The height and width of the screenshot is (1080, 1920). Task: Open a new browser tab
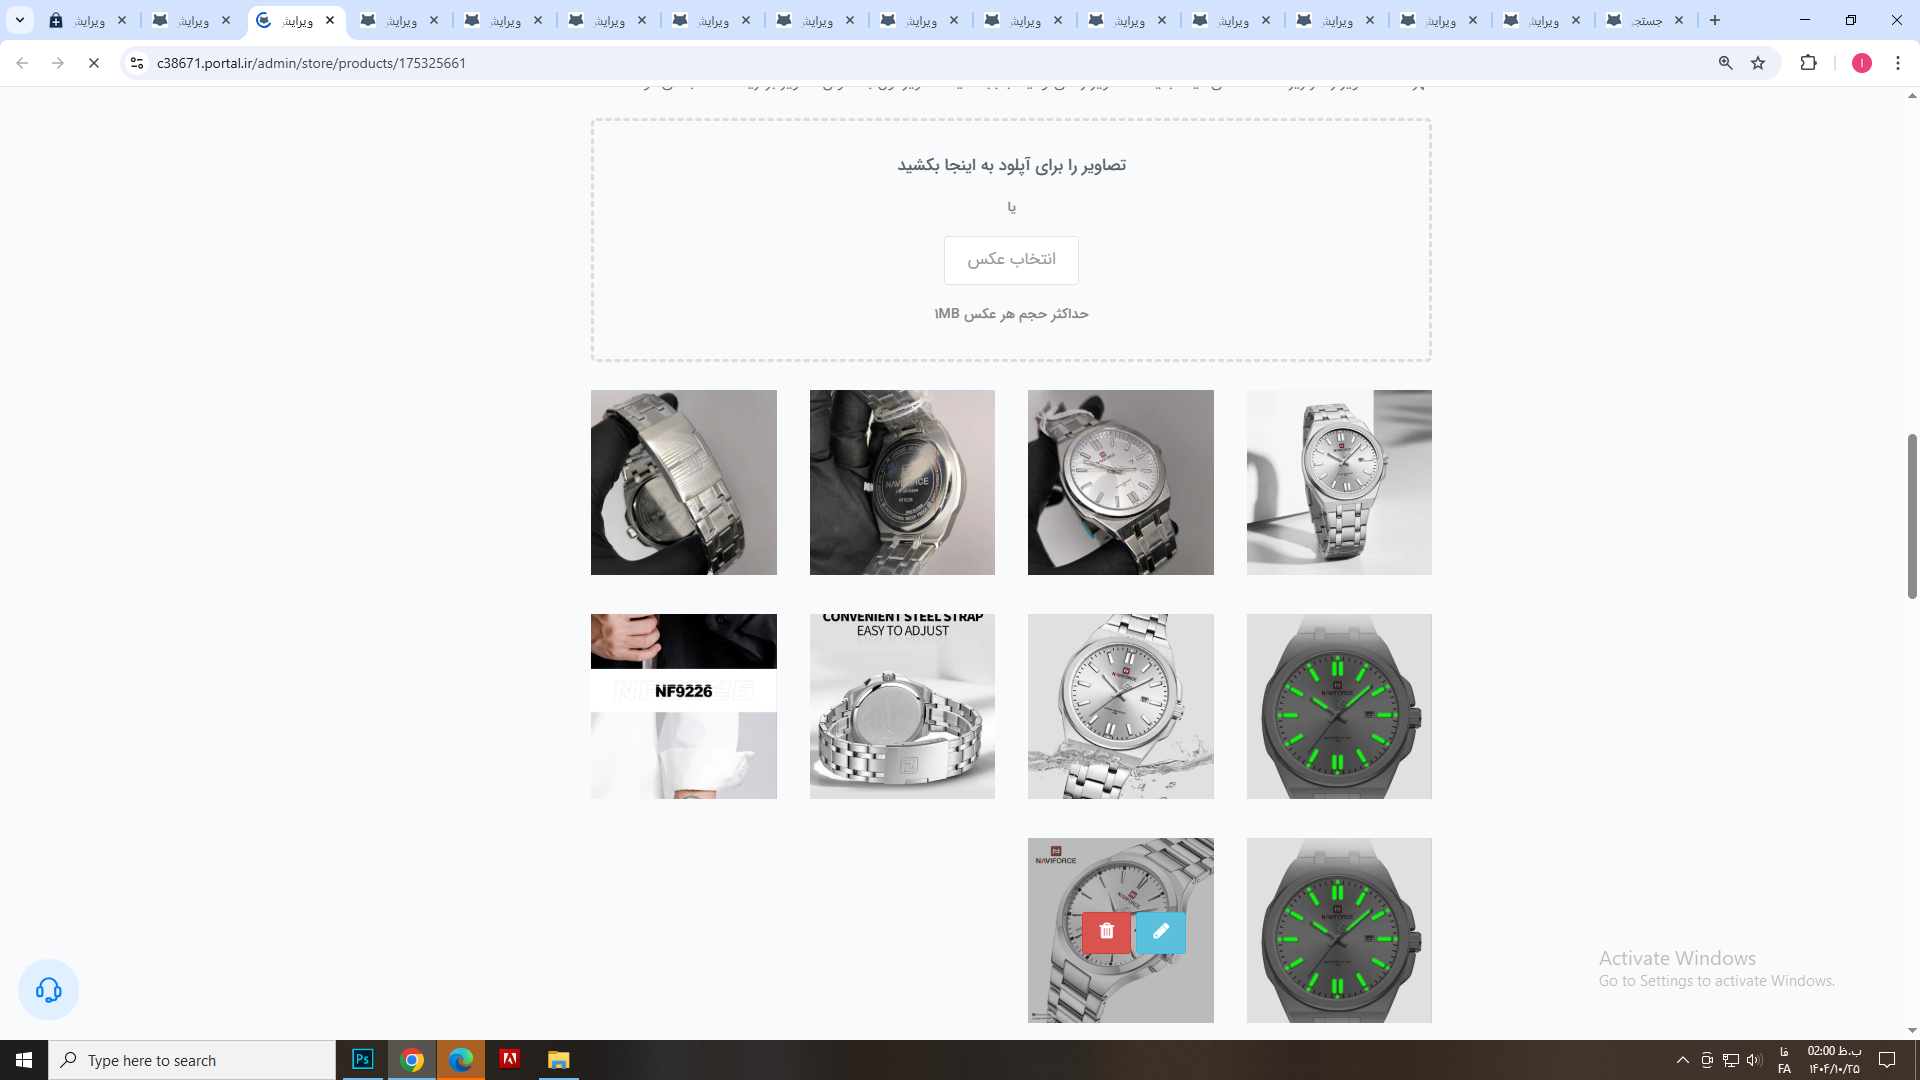pyautogui.click(x=1715, y=20)
